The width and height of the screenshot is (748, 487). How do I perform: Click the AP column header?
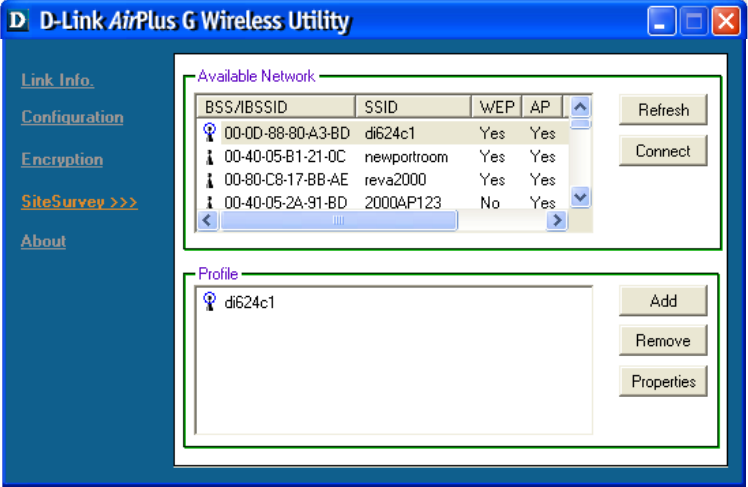(542, 106)
